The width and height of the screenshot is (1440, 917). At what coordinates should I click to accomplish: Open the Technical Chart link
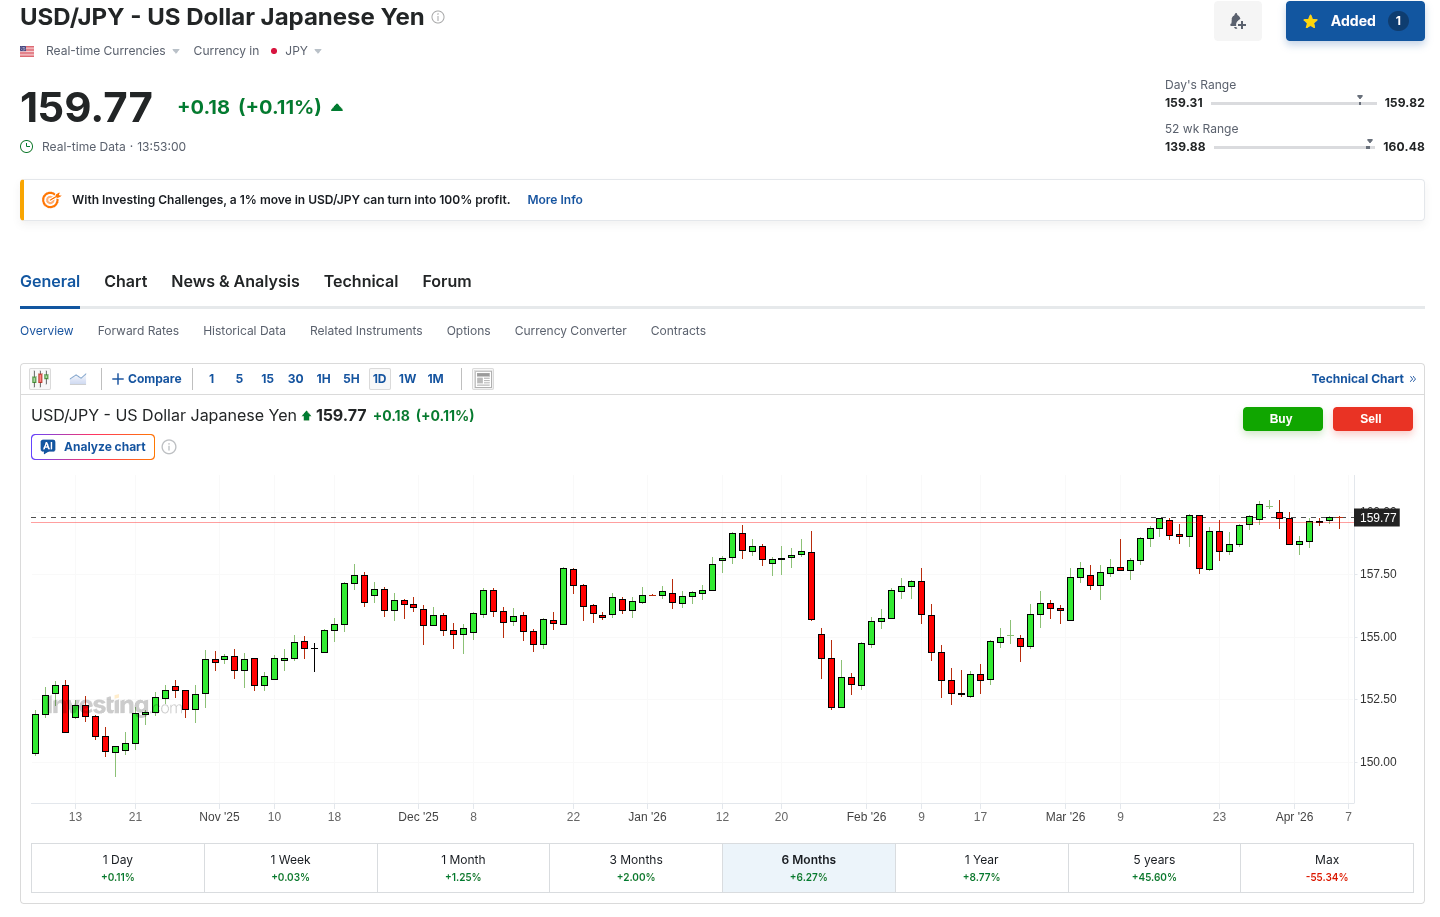click(x=1364, y=379)
